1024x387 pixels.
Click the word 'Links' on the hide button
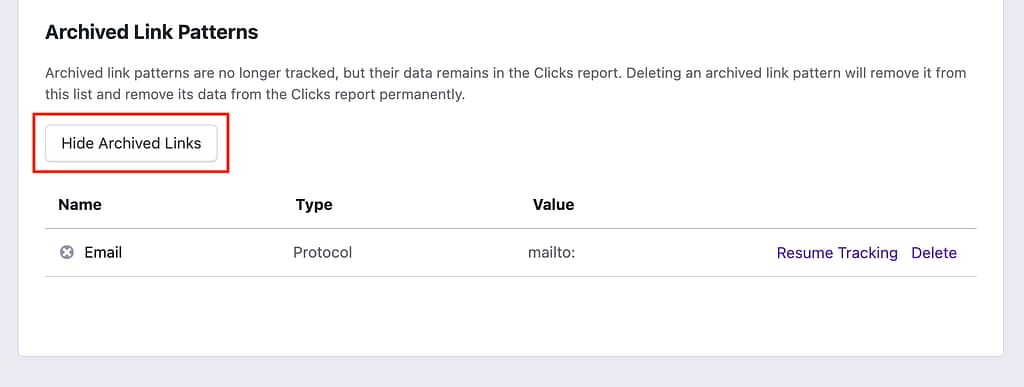pyautogui.click(x=183, y=143)
